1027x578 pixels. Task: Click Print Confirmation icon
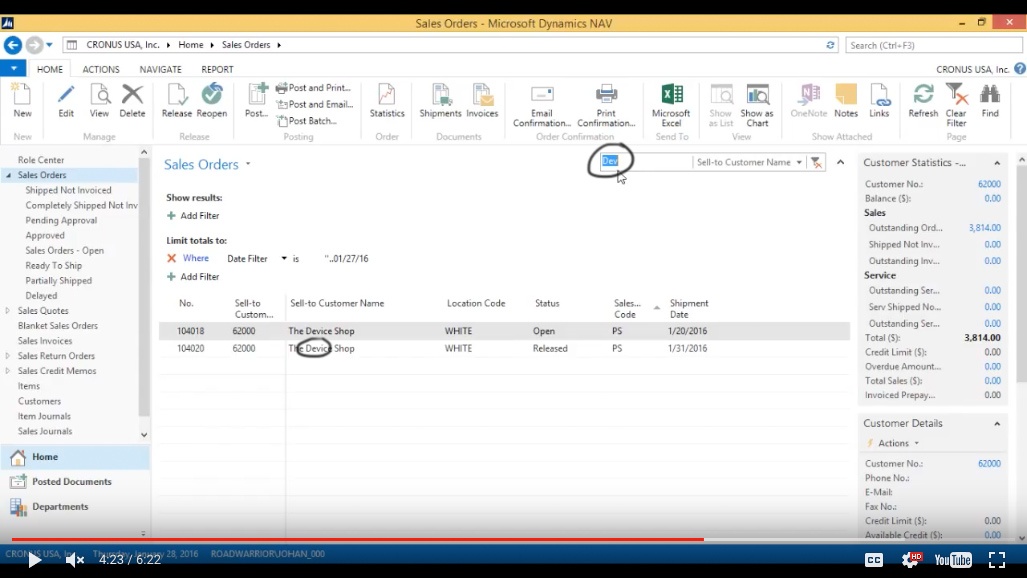pyautogui.click(x=606, y=106)
